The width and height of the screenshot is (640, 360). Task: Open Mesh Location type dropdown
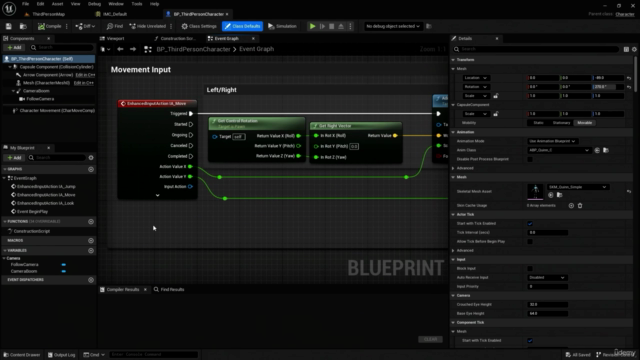[476, 78]
